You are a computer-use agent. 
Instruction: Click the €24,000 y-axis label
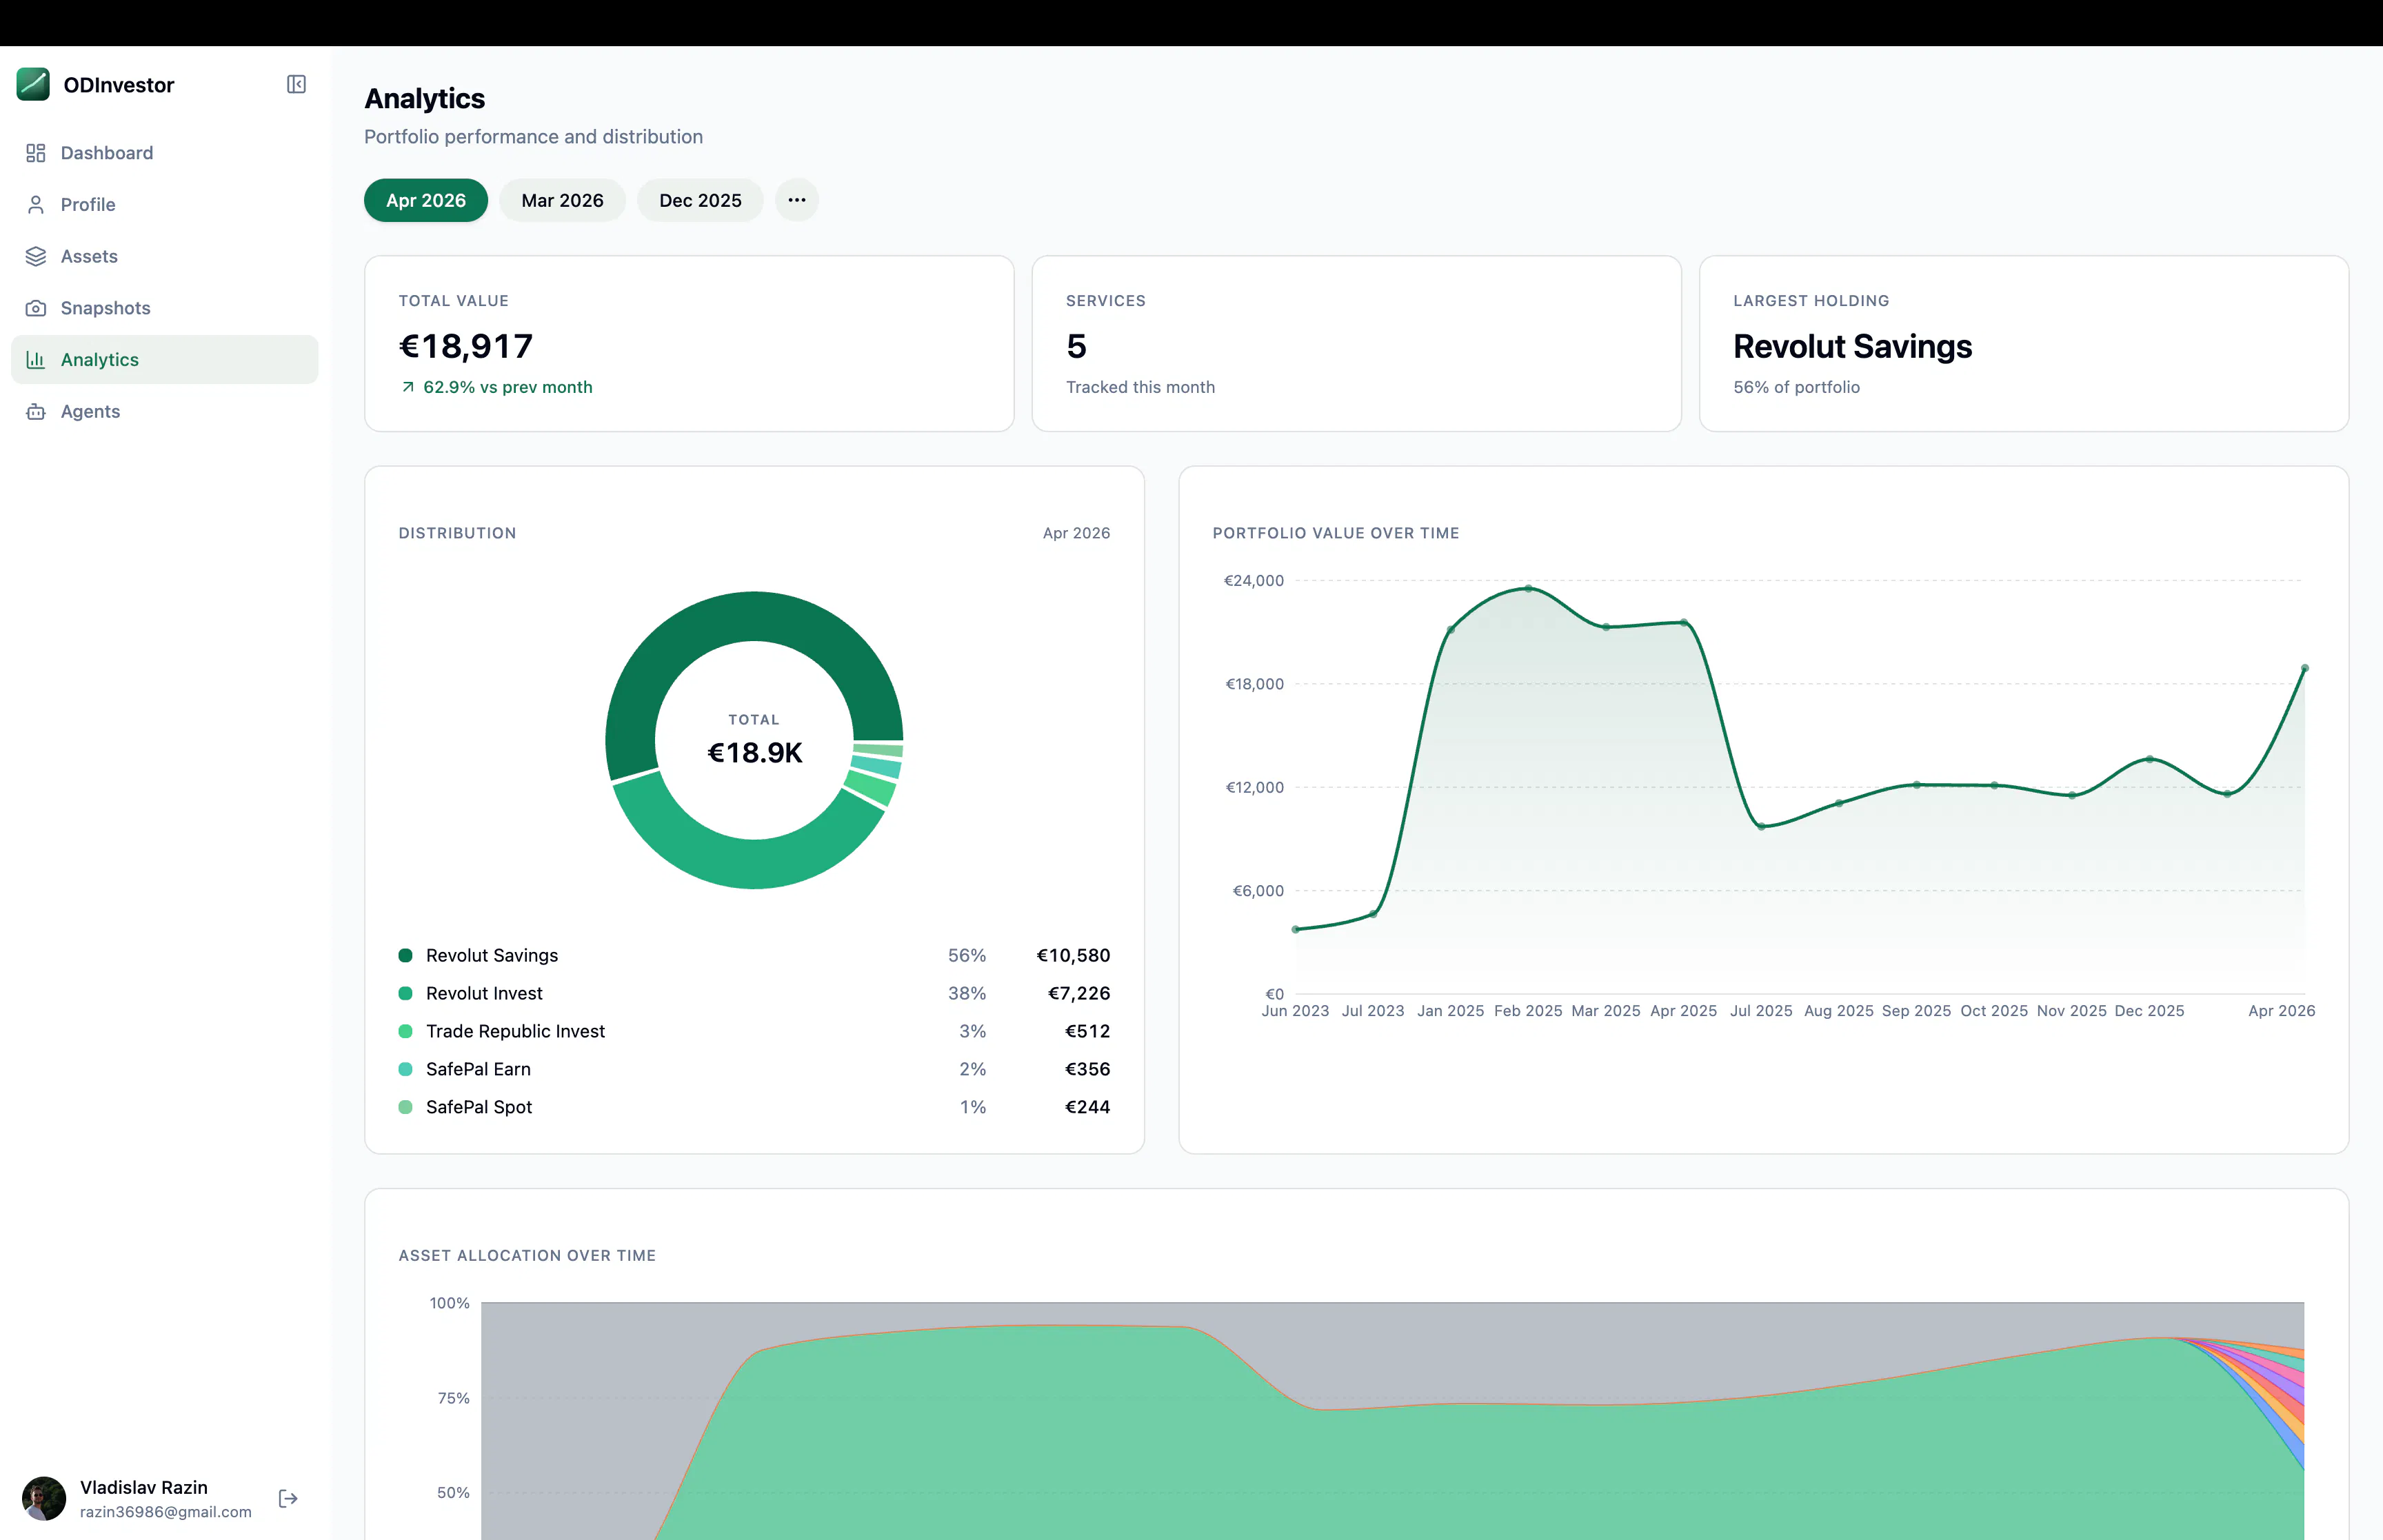[1254, 580]
